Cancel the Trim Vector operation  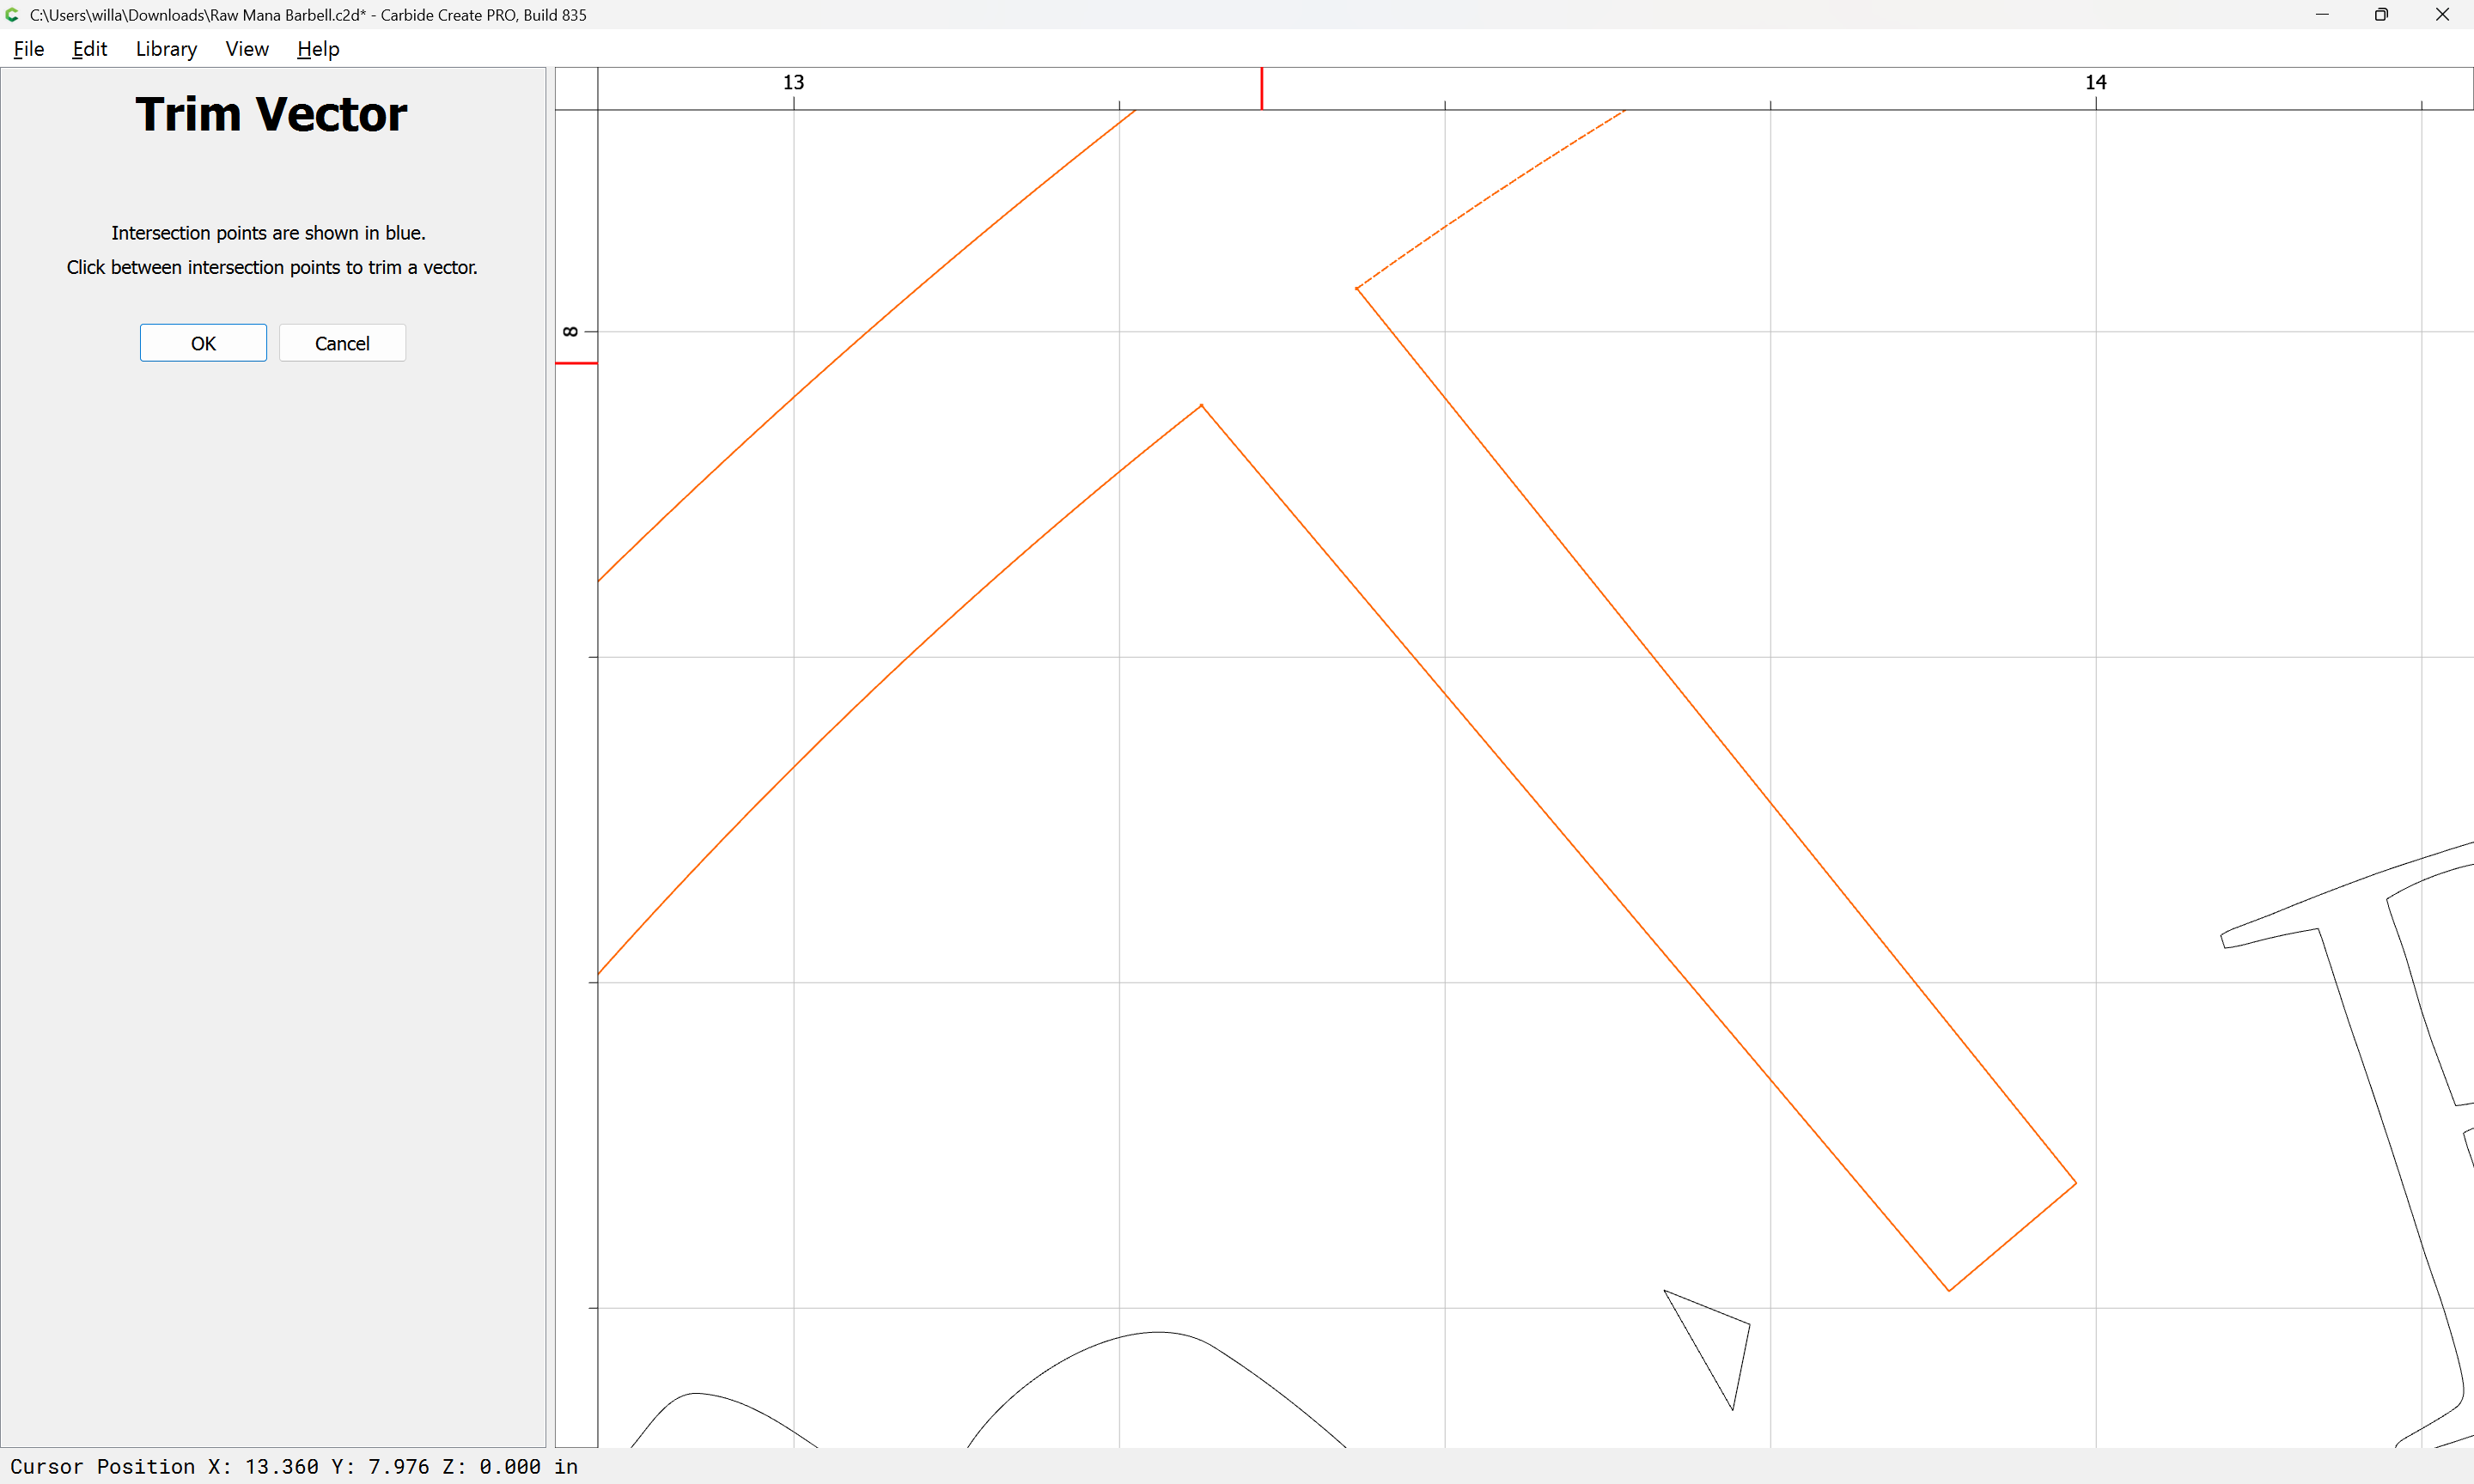coord(342,343)
